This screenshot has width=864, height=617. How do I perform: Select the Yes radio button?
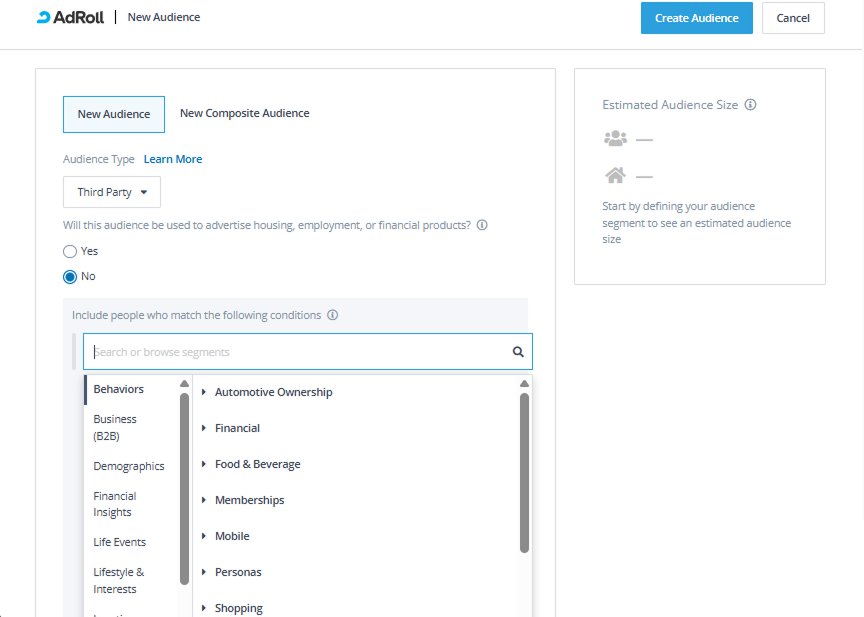(70, 252)
